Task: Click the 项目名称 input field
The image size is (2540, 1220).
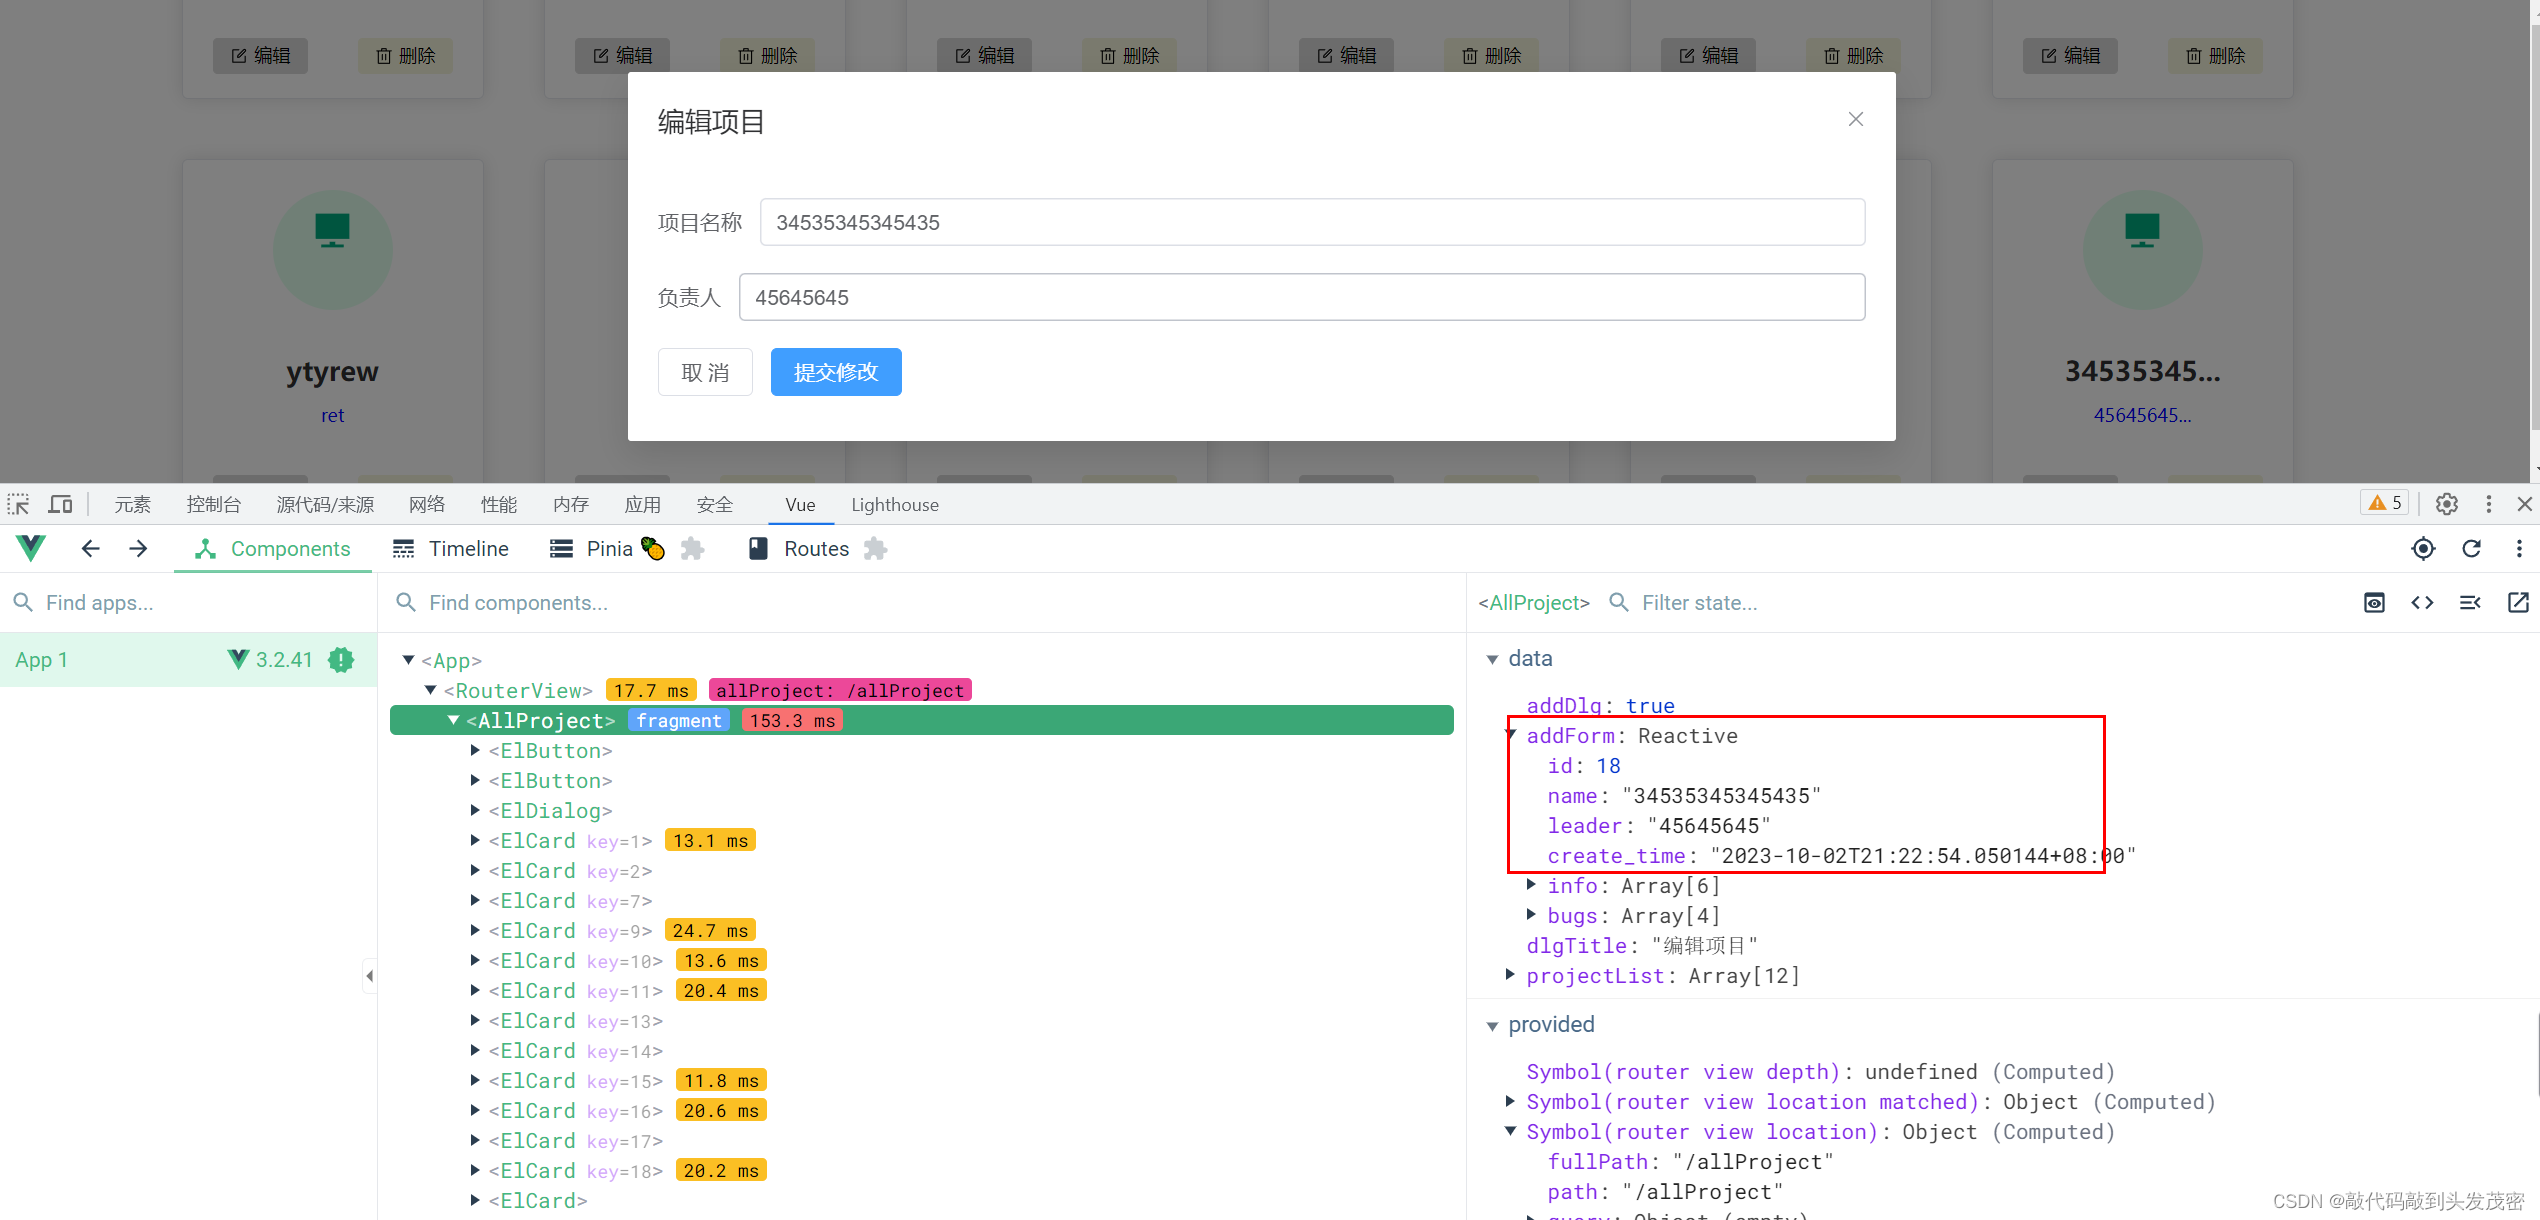Action: (1314, 222)
